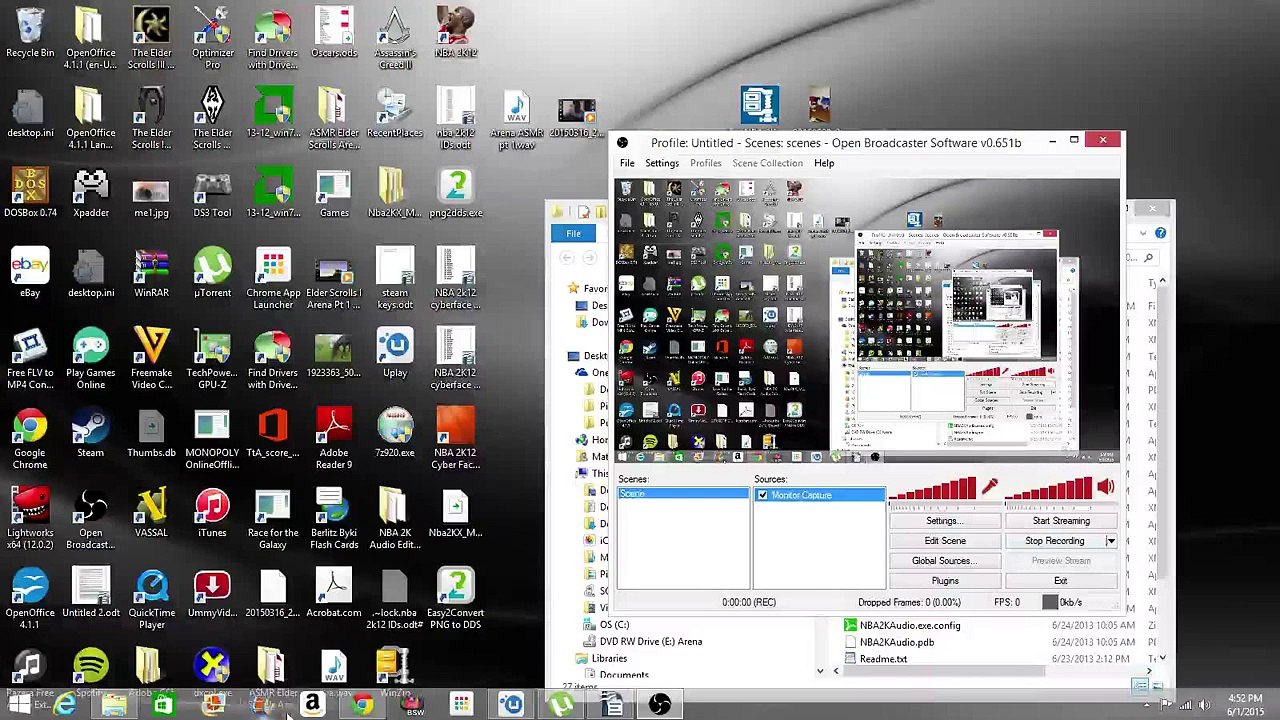
Task: Select the Steam desktop shortcut
Action: 91,434
